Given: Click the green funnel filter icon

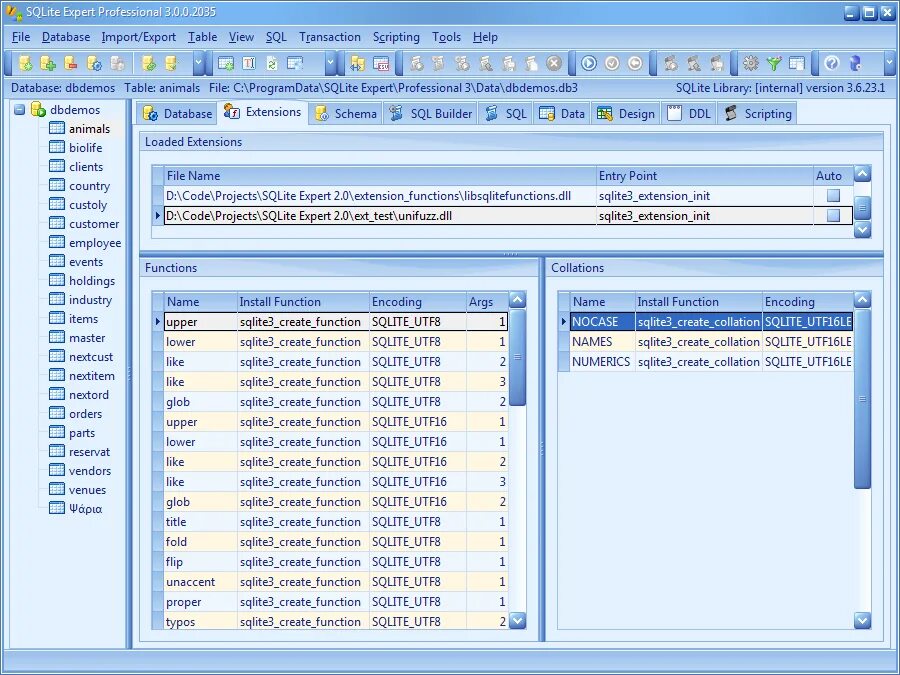Looking at the screenshot, I should tap(774, 63).
